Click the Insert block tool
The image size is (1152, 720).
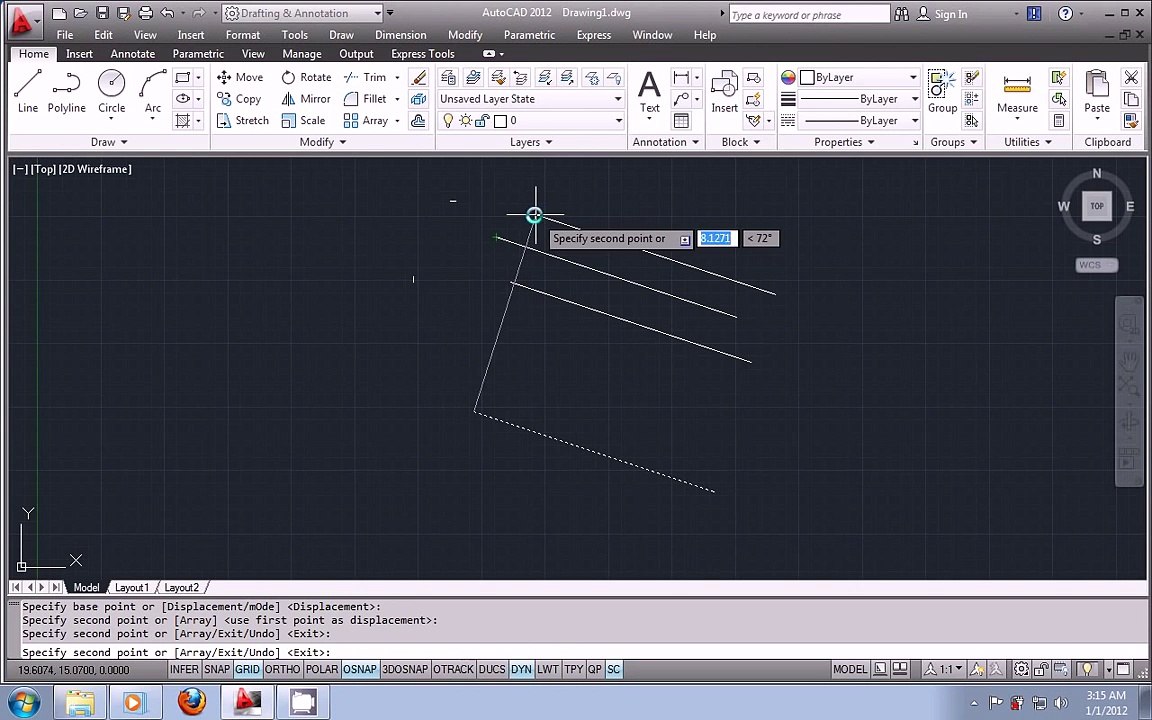tap(724, 92)
